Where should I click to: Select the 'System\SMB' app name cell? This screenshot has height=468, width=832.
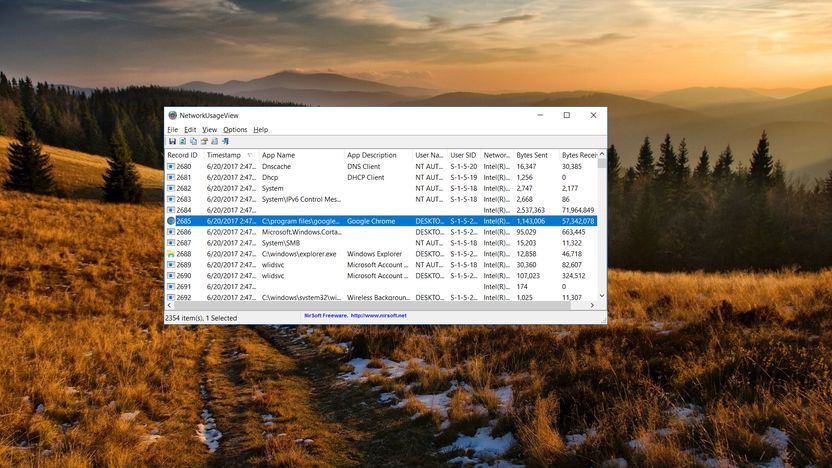pos(281,243)
